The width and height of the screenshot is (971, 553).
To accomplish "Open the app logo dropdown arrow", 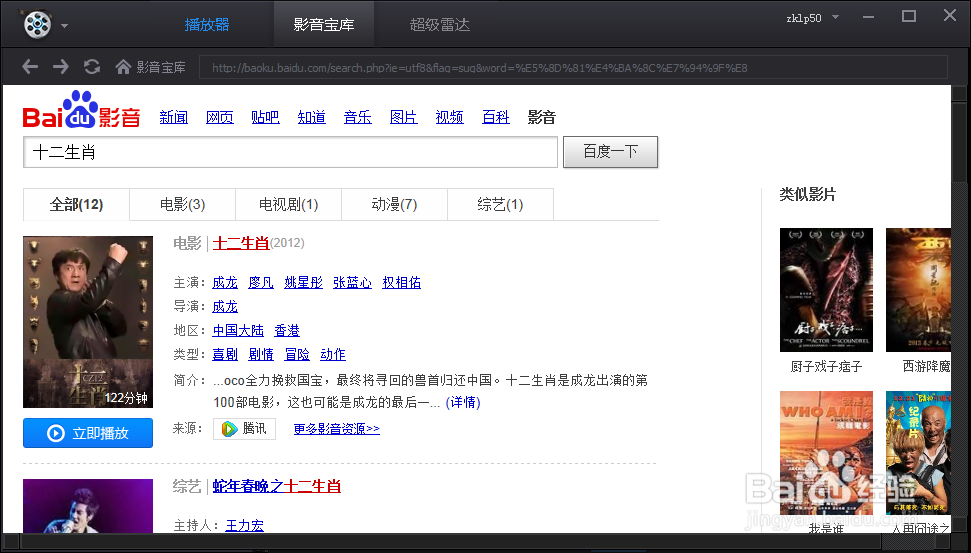I will [64, 26].
